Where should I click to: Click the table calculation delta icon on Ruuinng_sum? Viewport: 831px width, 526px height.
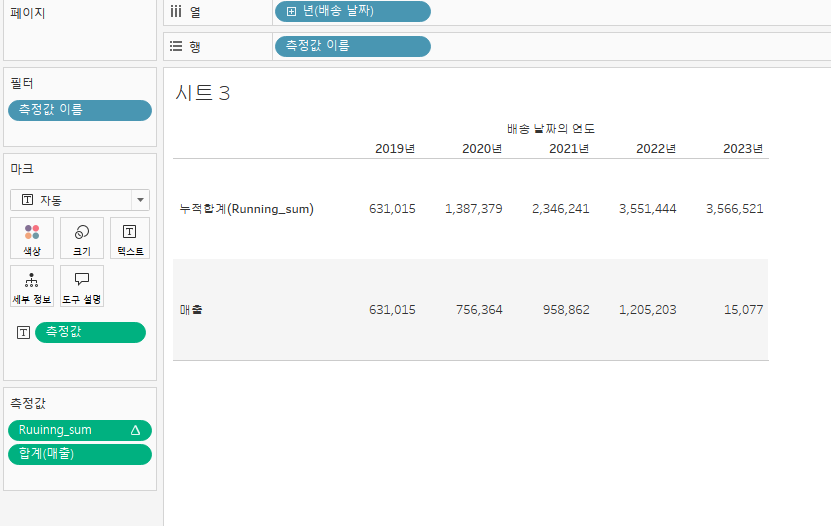coord(136,430)
